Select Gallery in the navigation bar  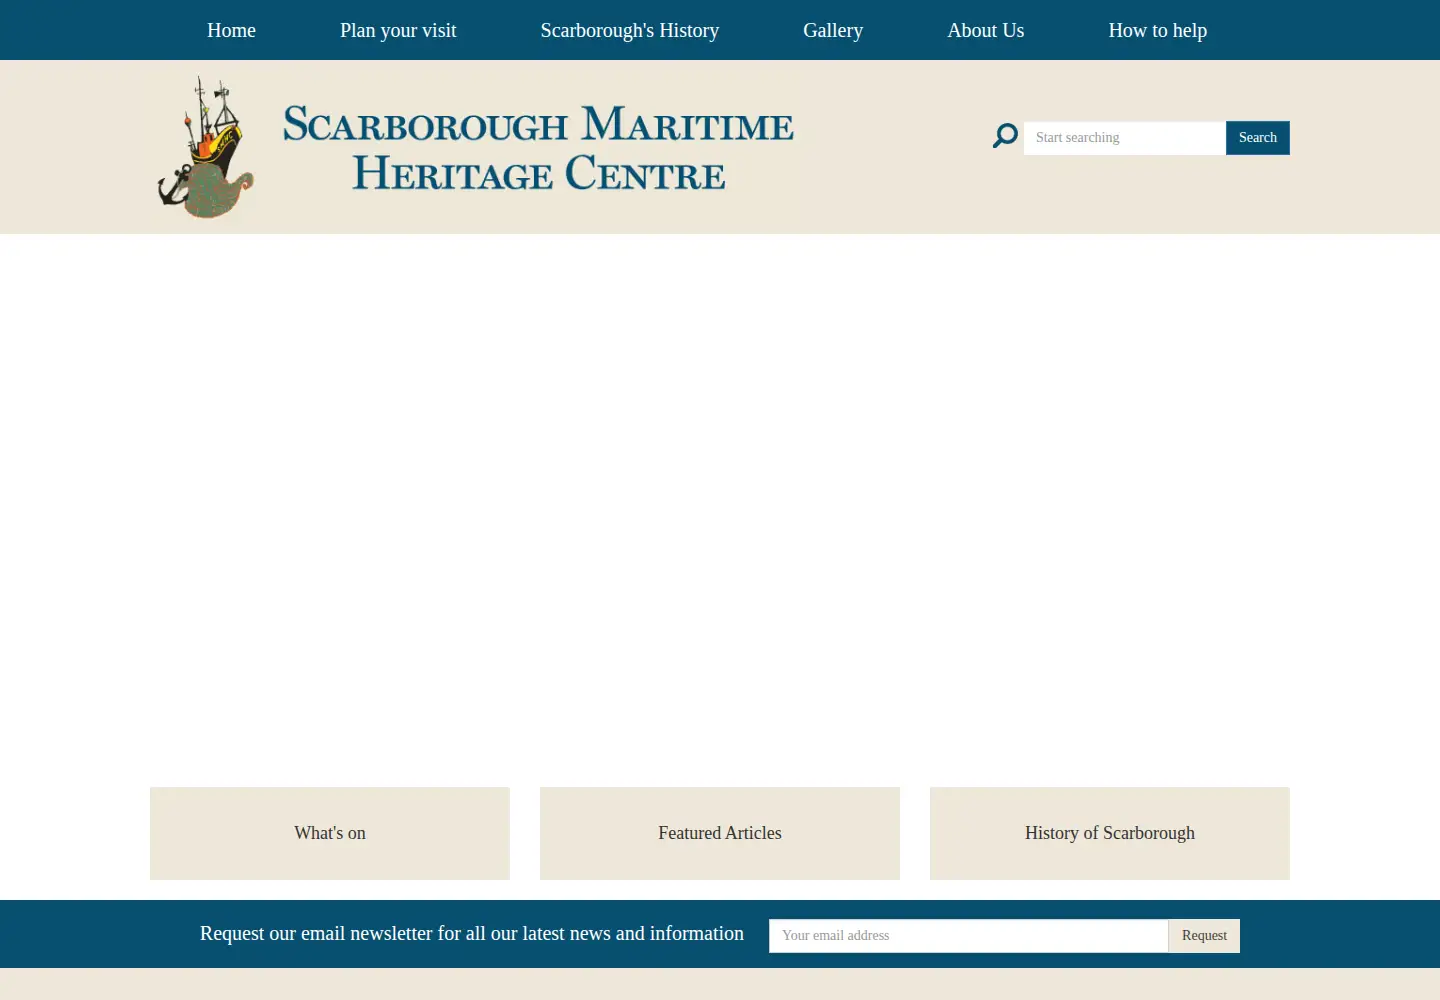tap(833, 30)
